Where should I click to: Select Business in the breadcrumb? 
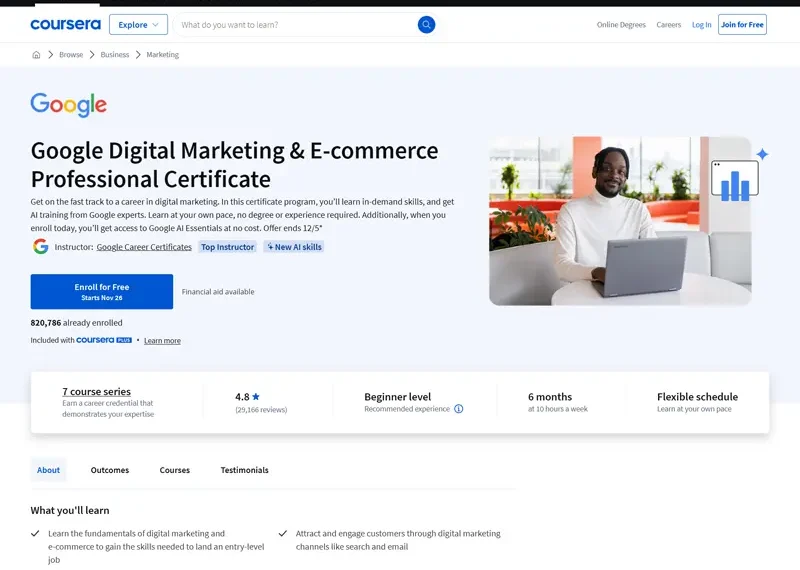click(115, 55)
